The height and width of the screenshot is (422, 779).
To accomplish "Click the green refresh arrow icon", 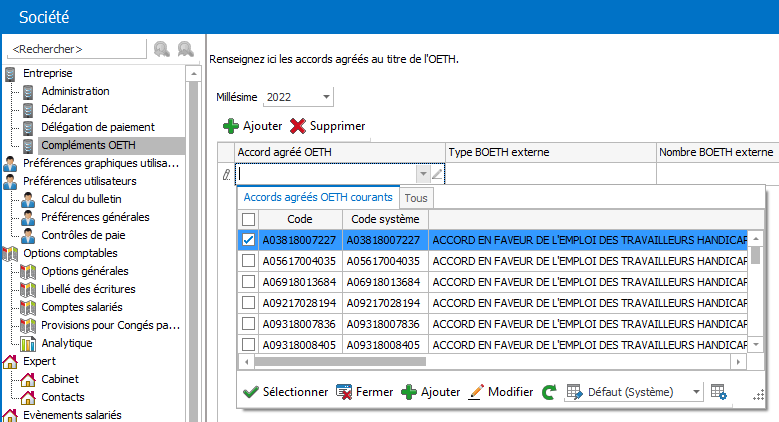I will click(549, 392).
